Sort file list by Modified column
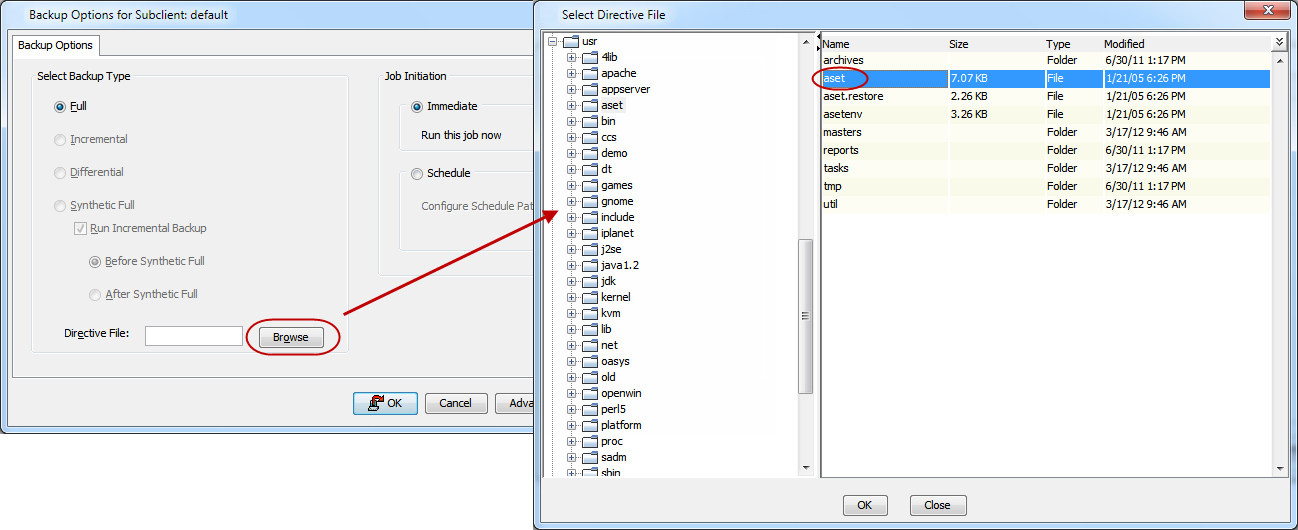This screenshot has height=530, width=1298. [x=1124, y=44]
